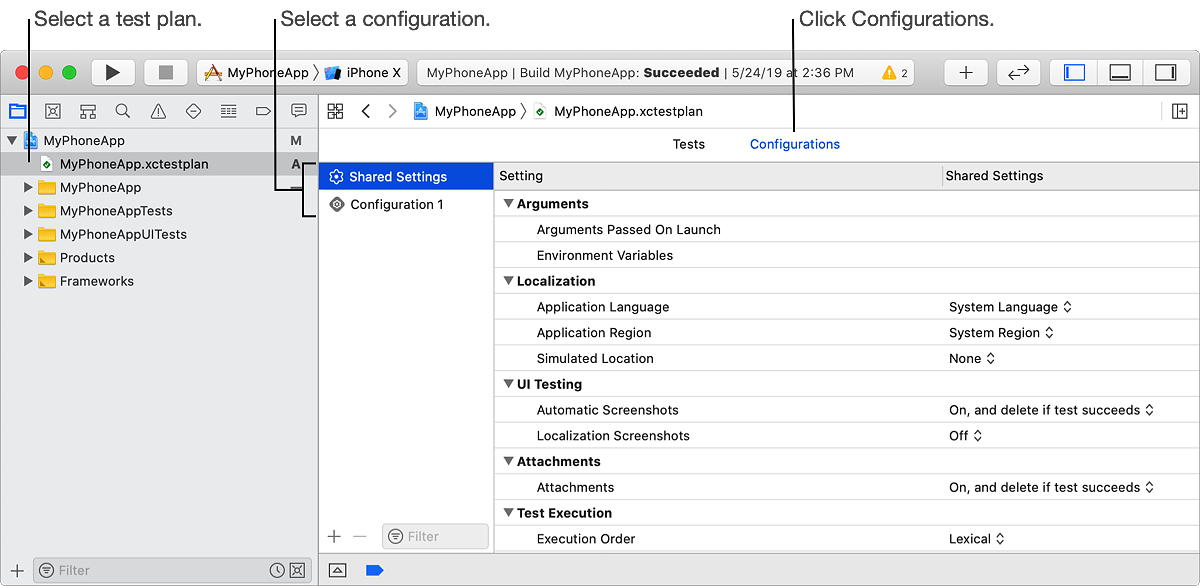The height and width of the screenshot is (586, 1200).
Task: Collapse the Attachments section
Action: click(508, 461)
